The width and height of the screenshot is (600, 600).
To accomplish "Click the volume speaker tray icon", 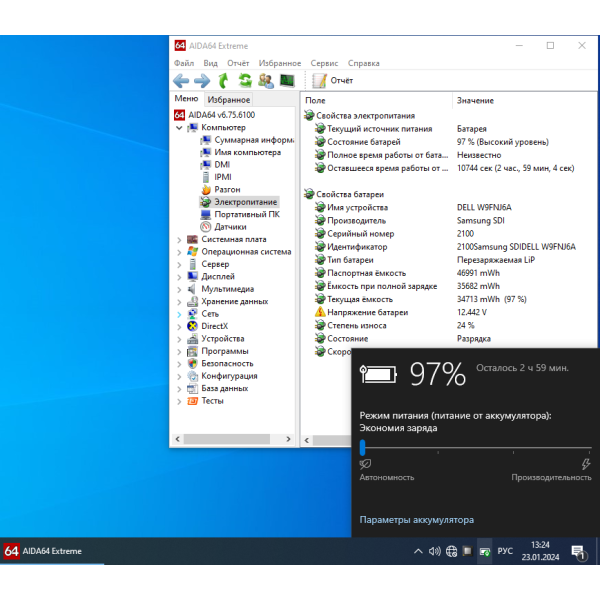I will (434, 551).
